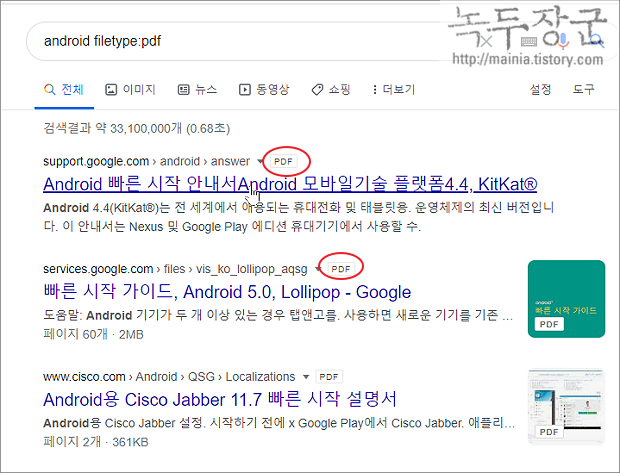Click the newspaper icon beside 뉴스

(x=183, y=90)
